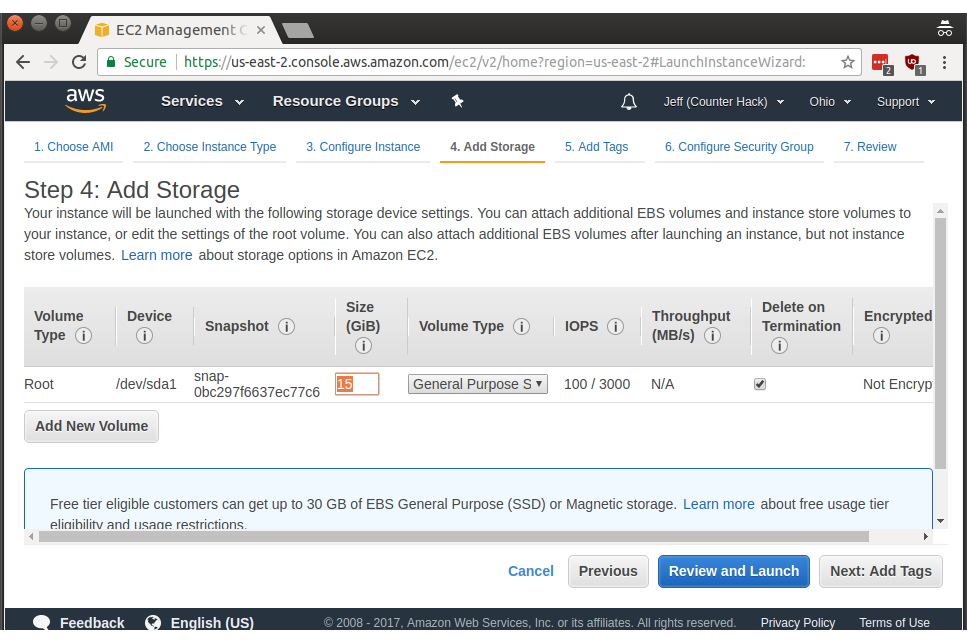Viewport: 967px width, 643px height.
Task: Click the Feedback link in footer
Action: (92, 623)
